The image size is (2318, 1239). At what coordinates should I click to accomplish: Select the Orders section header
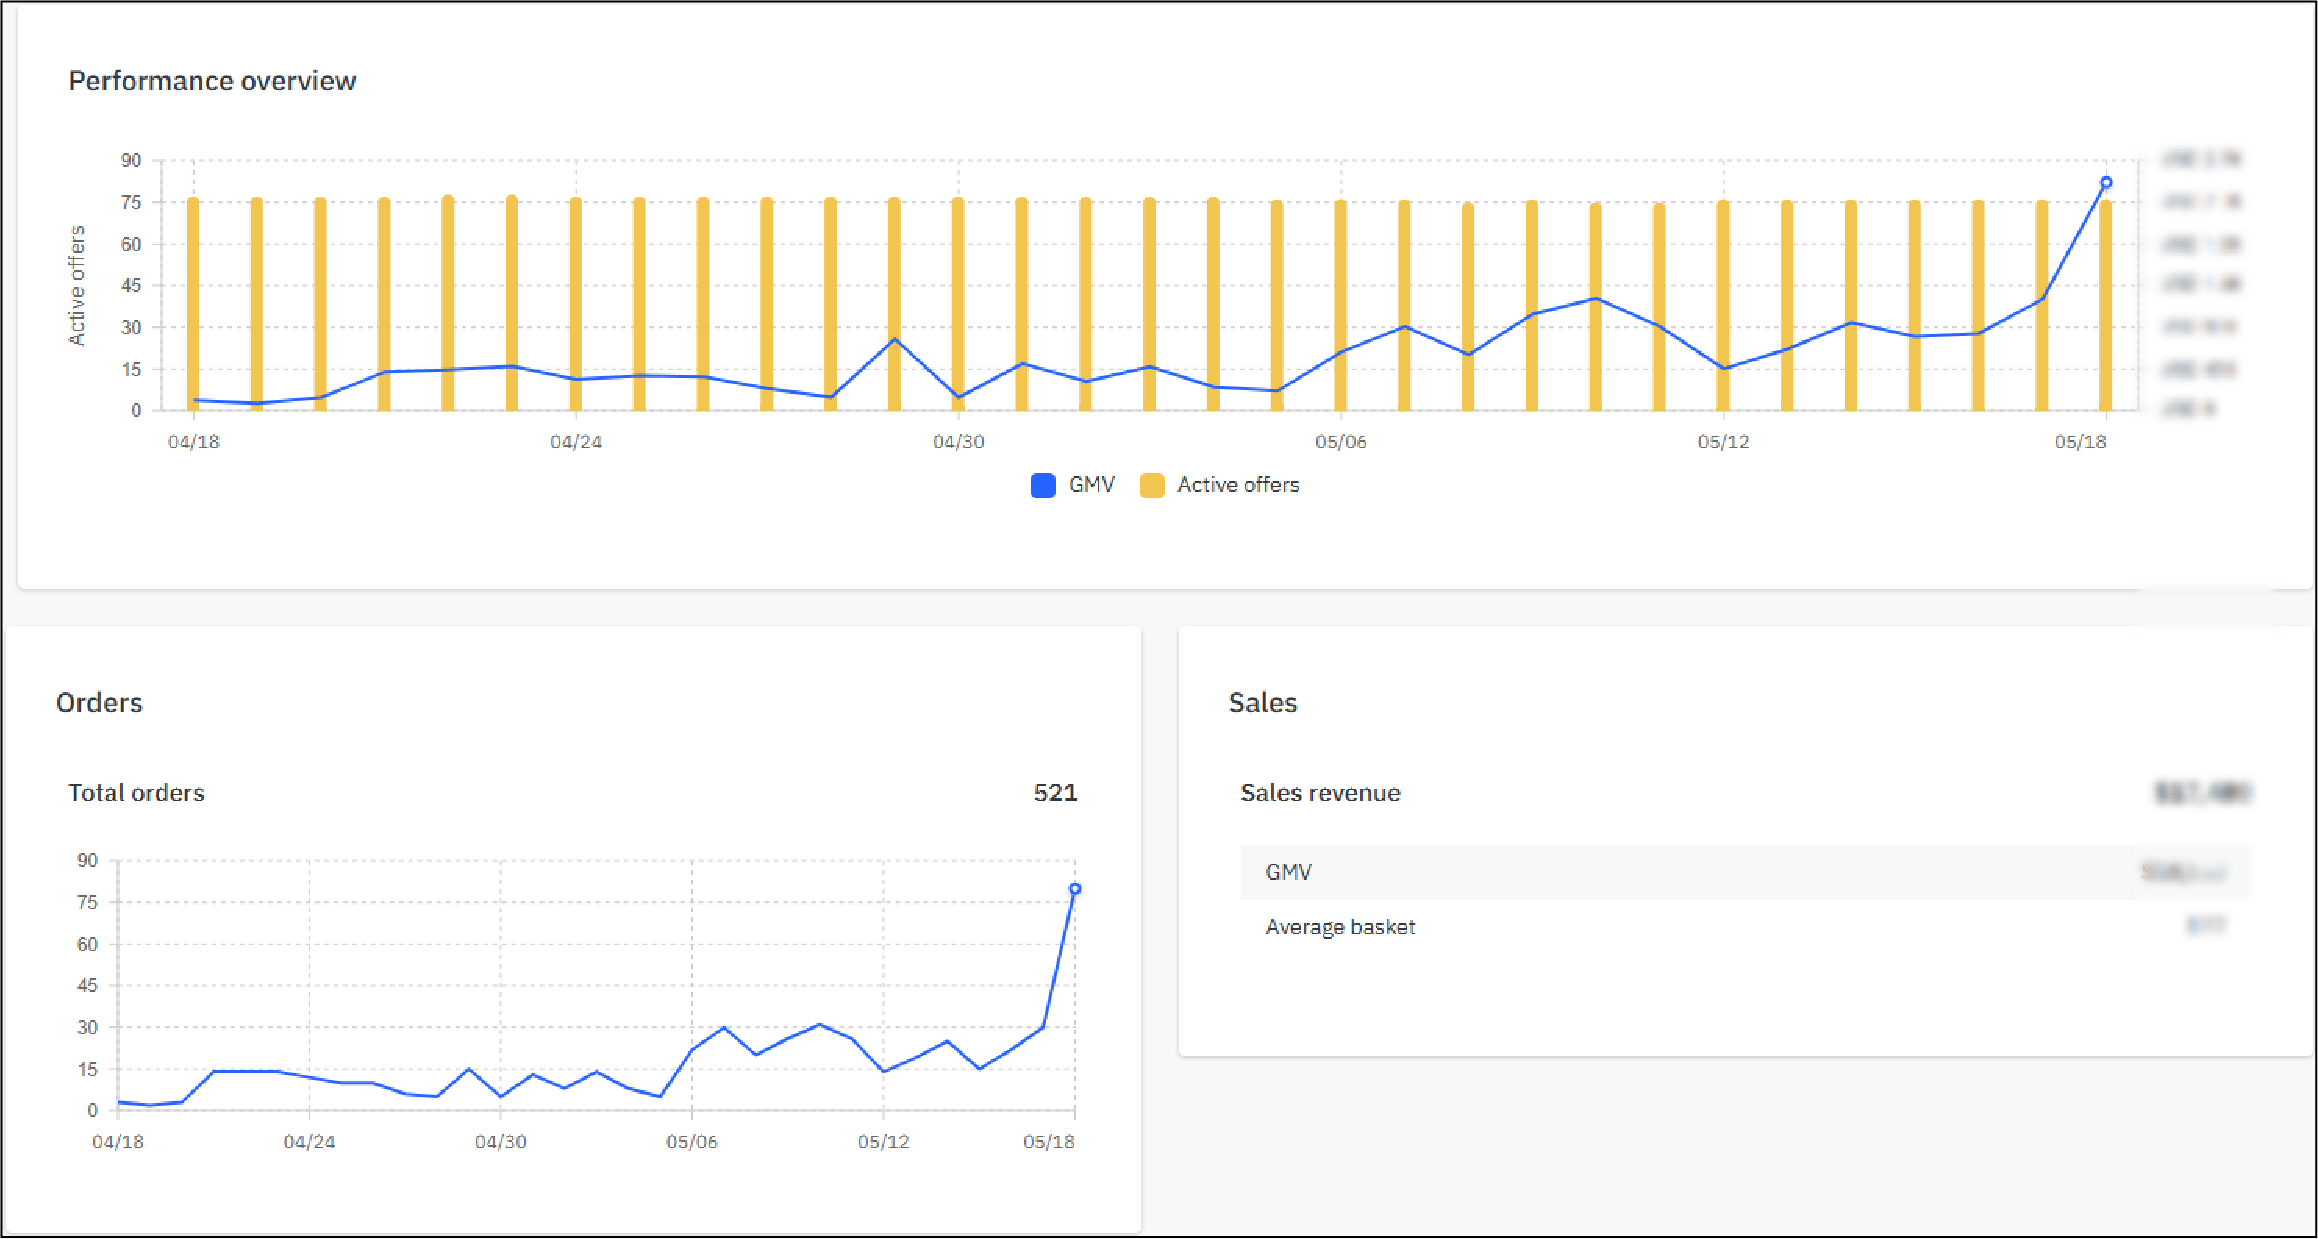(99, 702)
